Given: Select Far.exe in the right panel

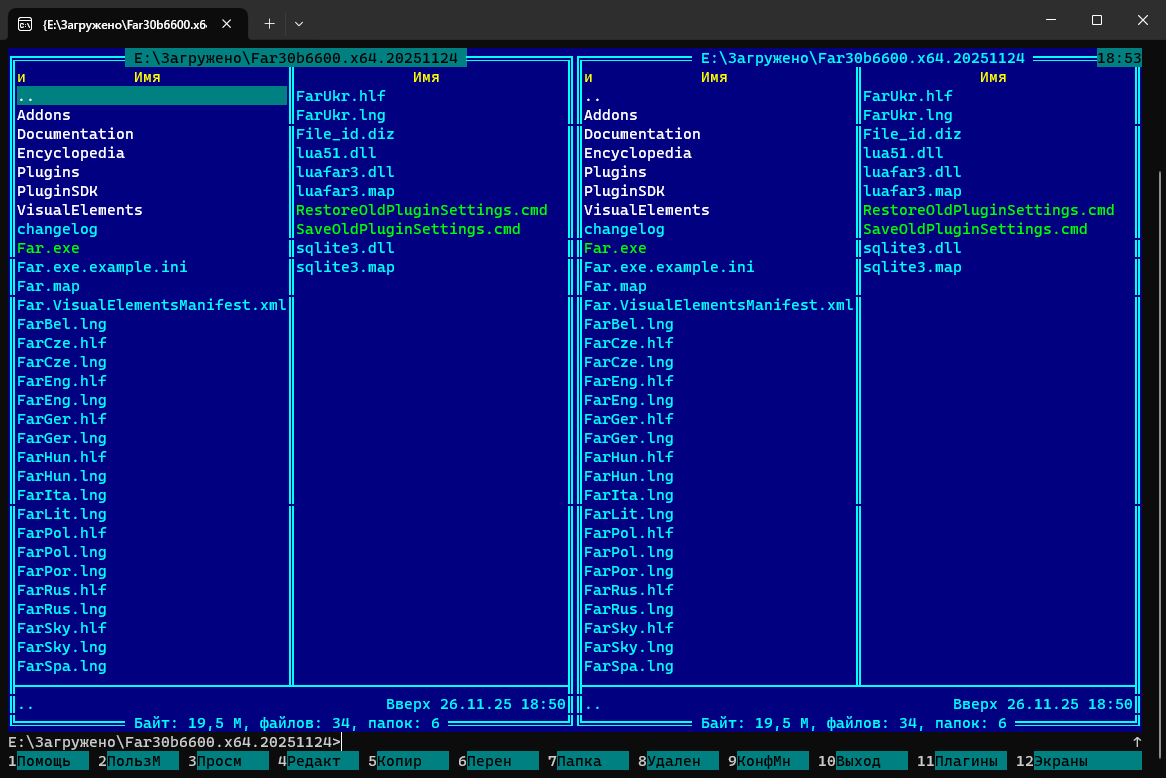Looking at the screenshot, I should point(615,248).
